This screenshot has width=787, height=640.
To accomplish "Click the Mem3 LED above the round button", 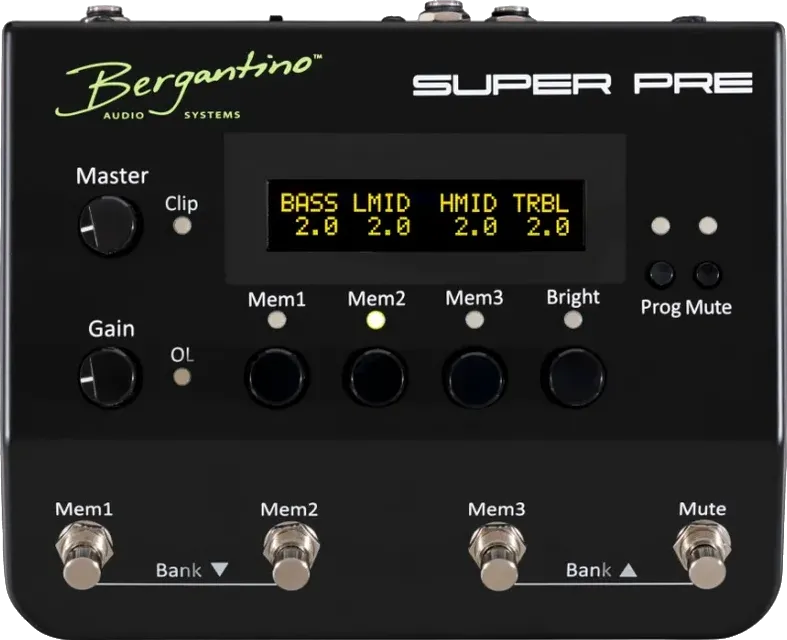I will click(x=474, y=320).
